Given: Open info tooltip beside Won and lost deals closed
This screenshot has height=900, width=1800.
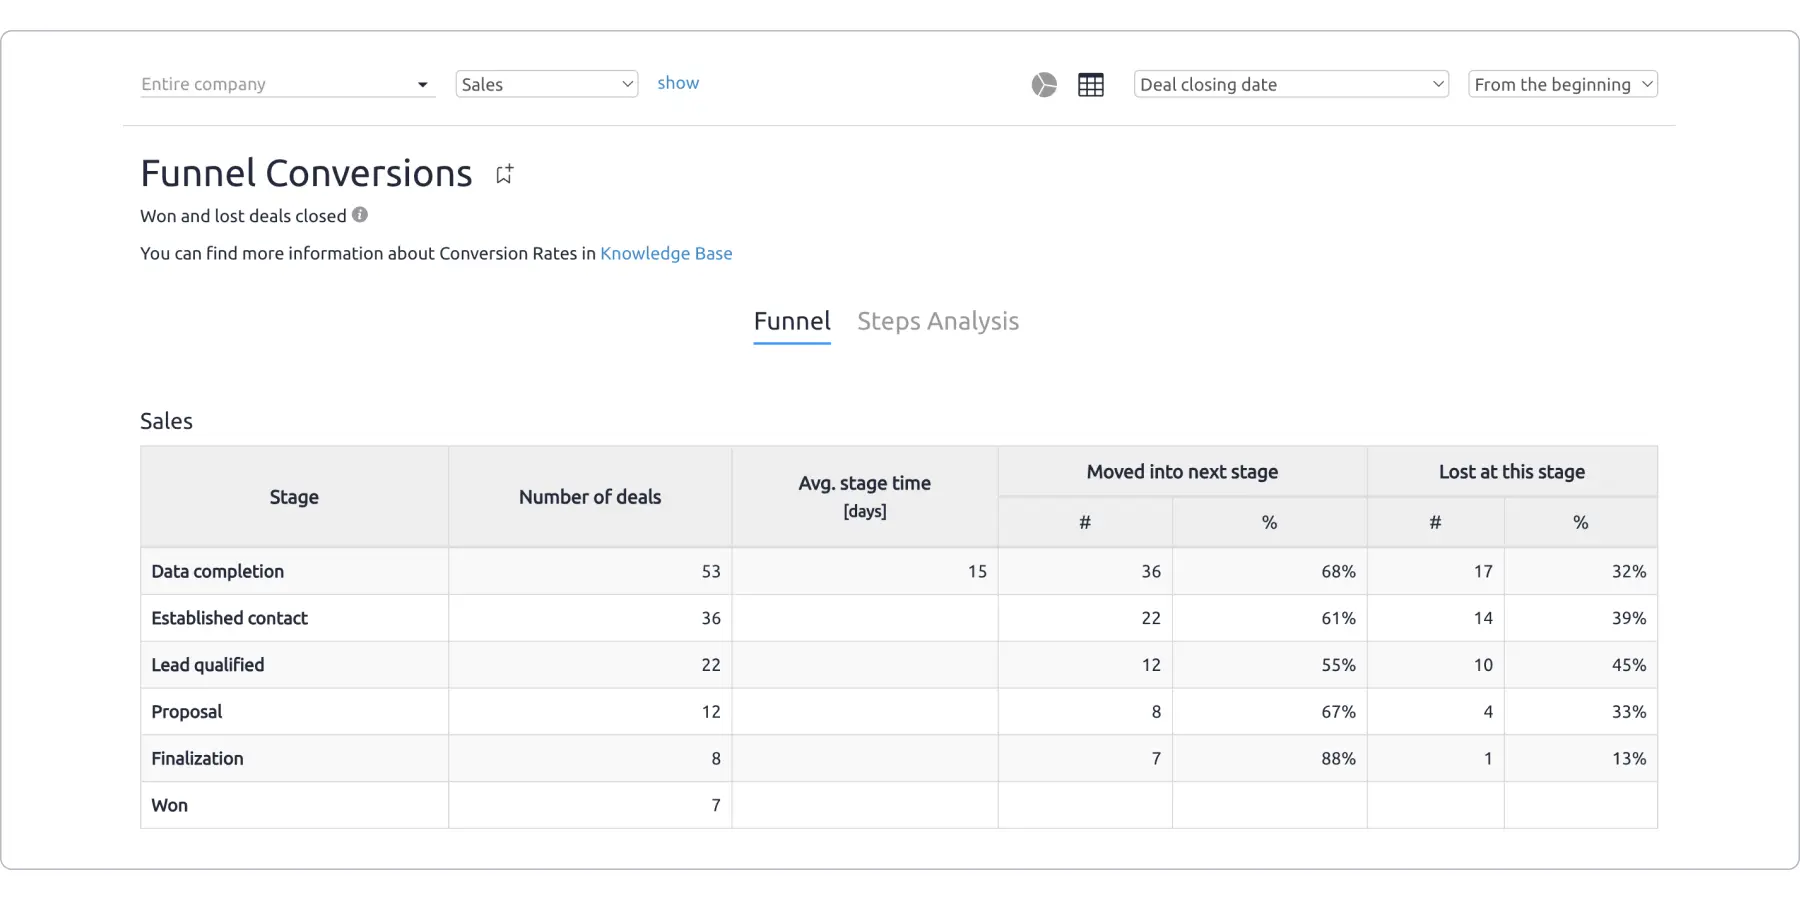Looking at the screenshot, I should (x=360, y=215).
